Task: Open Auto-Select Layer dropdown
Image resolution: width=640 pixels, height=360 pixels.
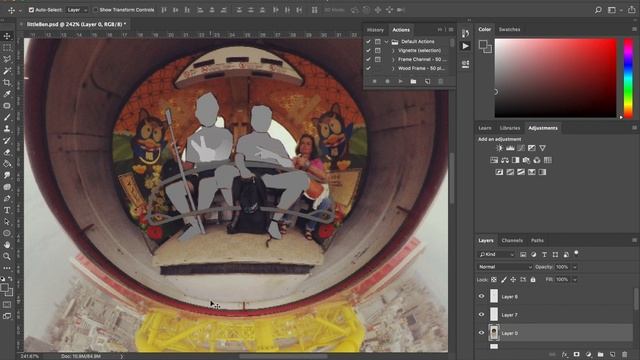Action: [x=77, y=10]
